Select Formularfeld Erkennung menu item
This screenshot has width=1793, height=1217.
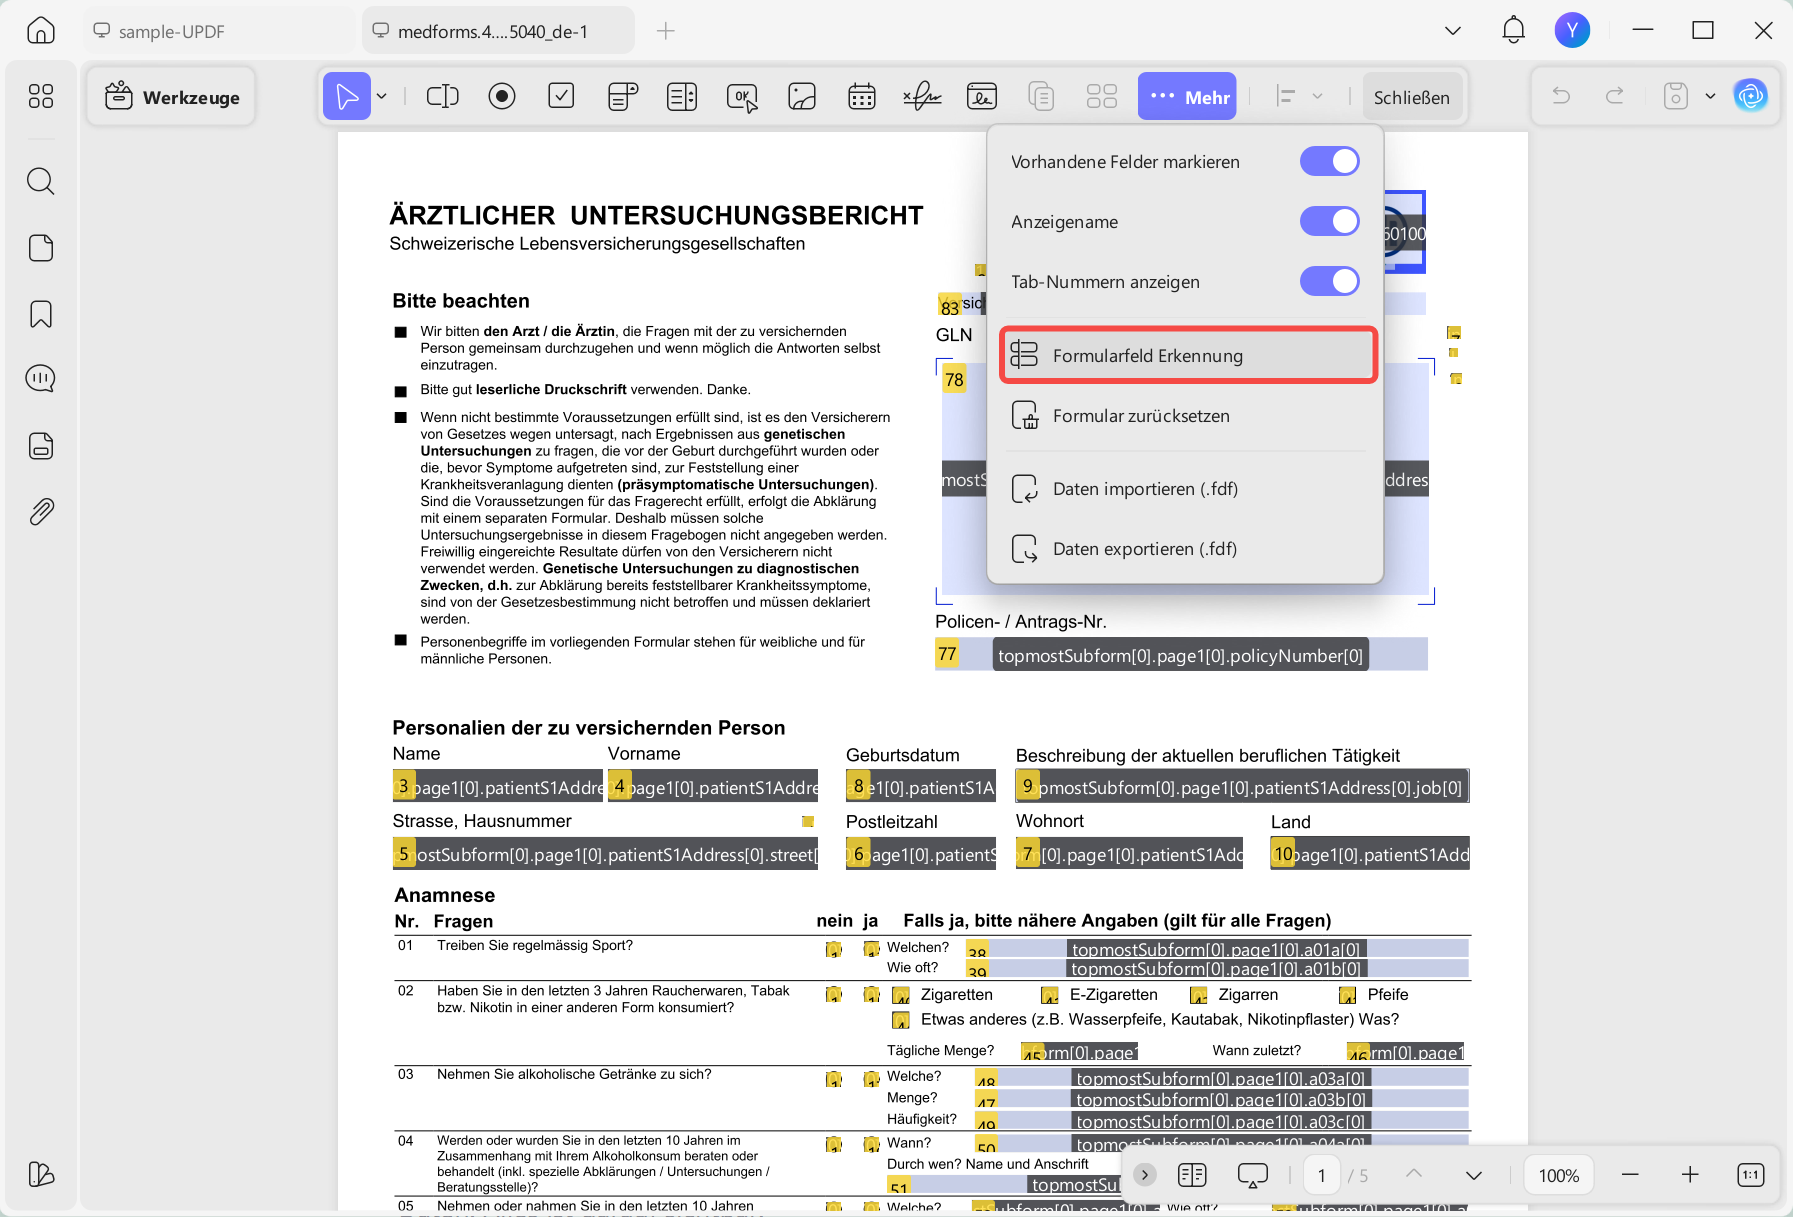[1188, 356]
